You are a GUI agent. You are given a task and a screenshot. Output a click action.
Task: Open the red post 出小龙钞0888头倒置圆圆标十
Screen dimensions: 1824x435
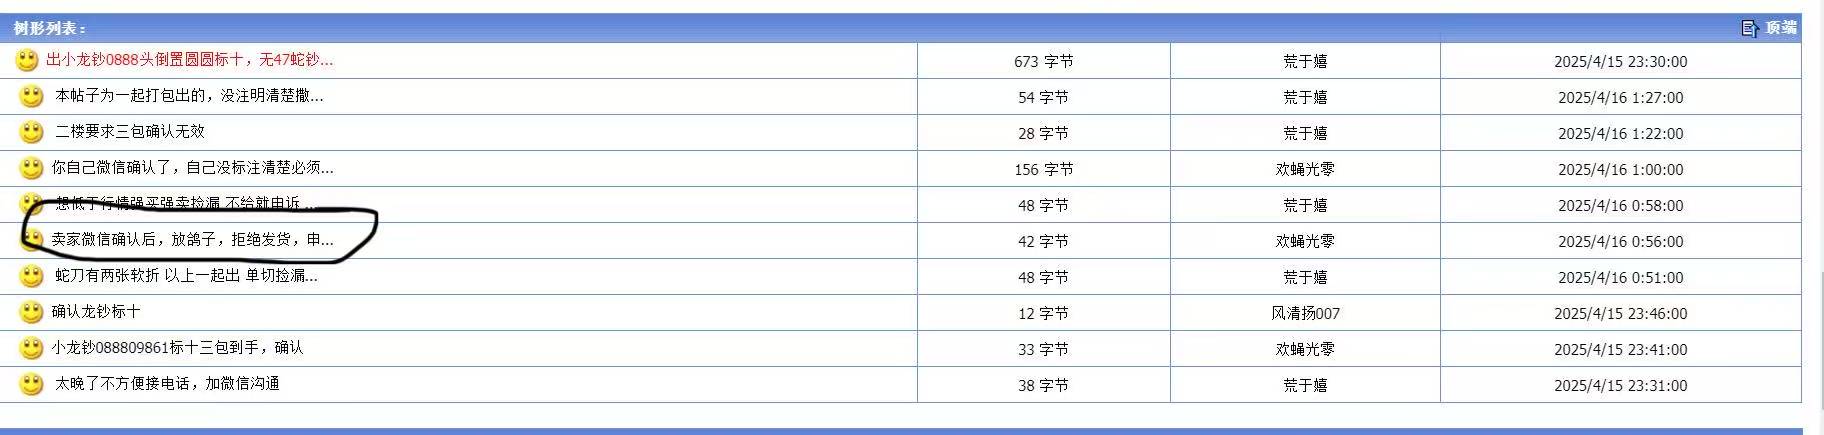(190, 60)
